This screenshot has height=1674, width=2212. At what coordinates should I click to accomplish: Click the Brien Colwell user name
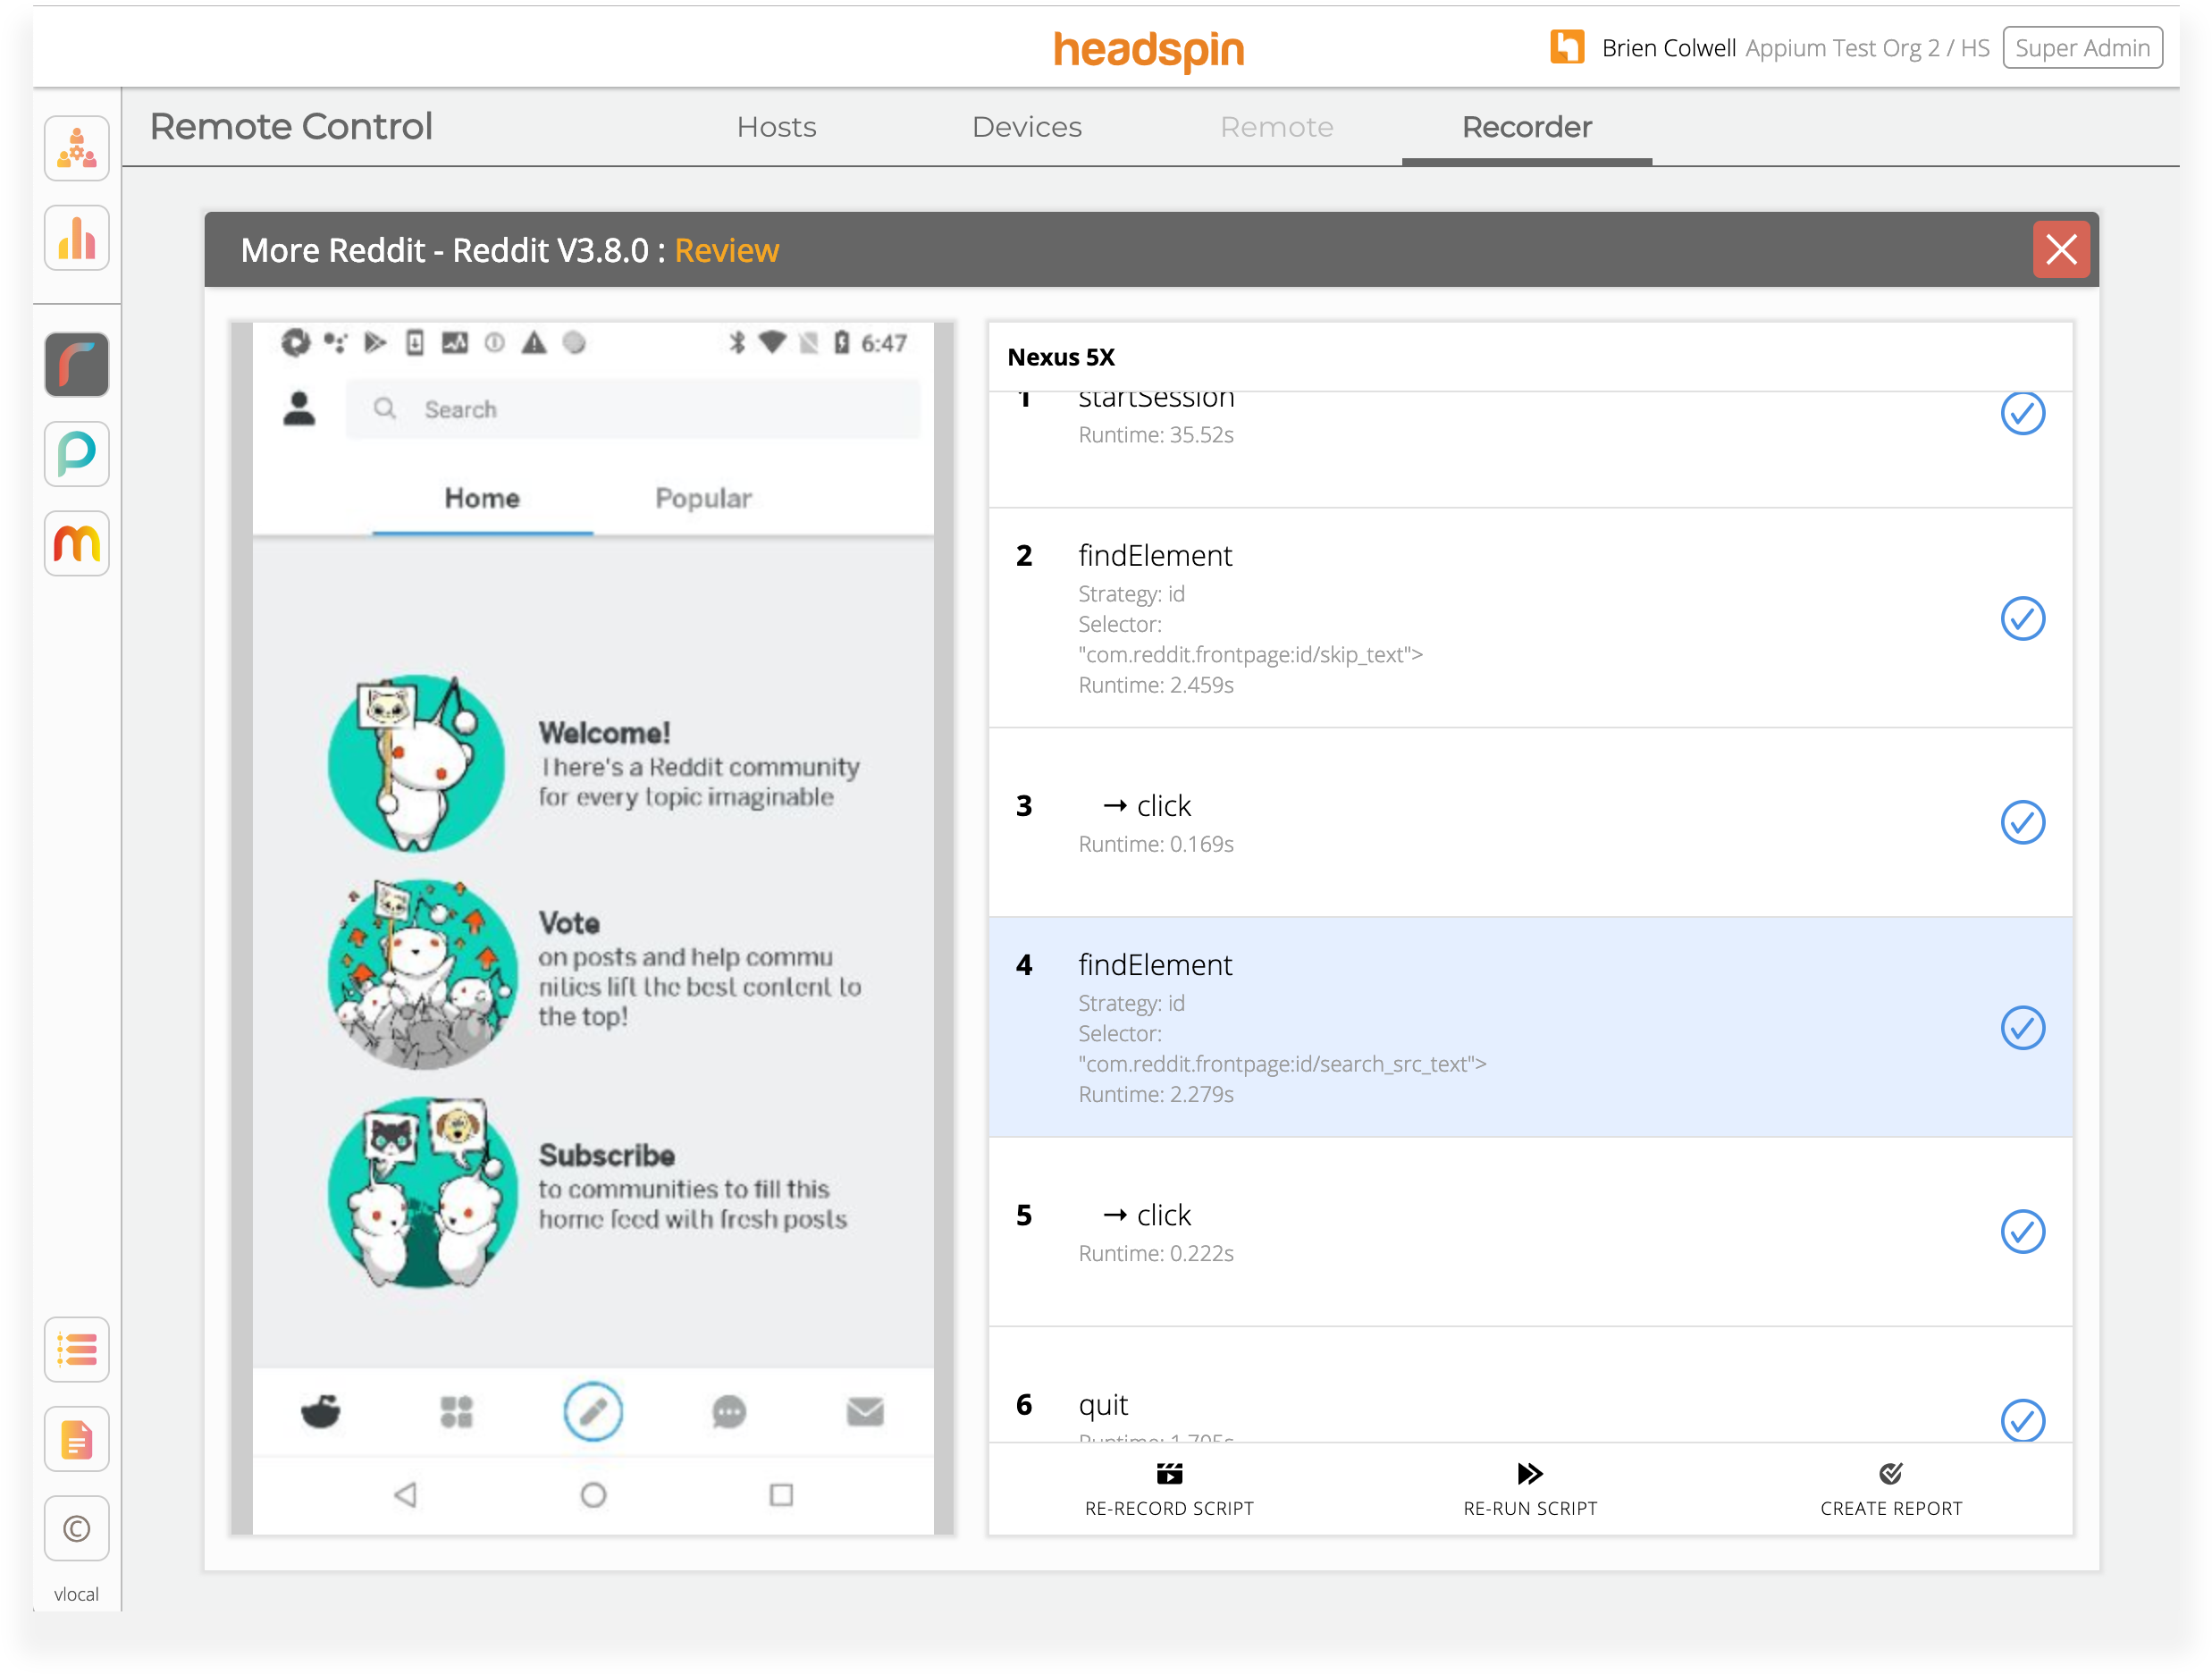point(1668,48)
